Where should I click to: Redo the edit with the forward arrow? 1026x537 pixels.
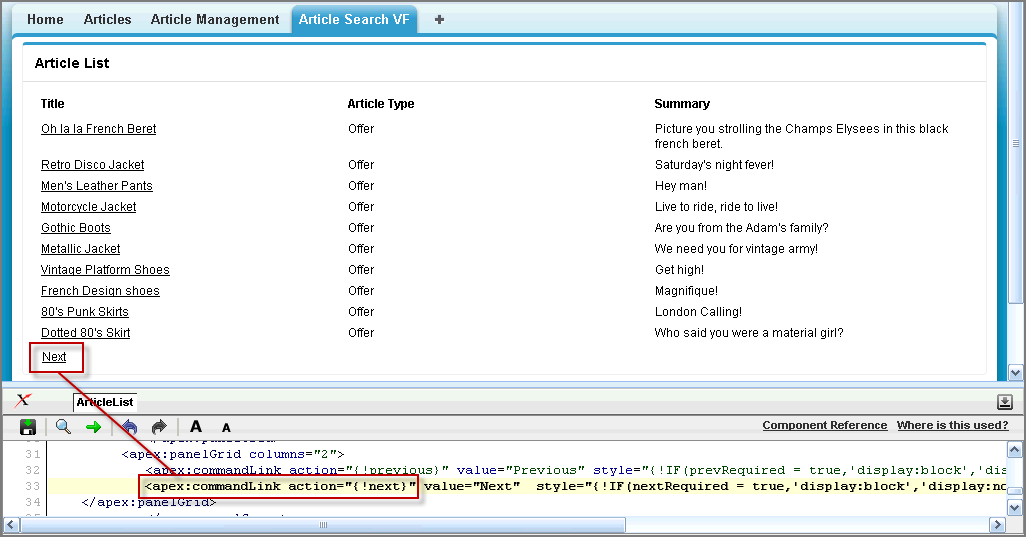159,427
